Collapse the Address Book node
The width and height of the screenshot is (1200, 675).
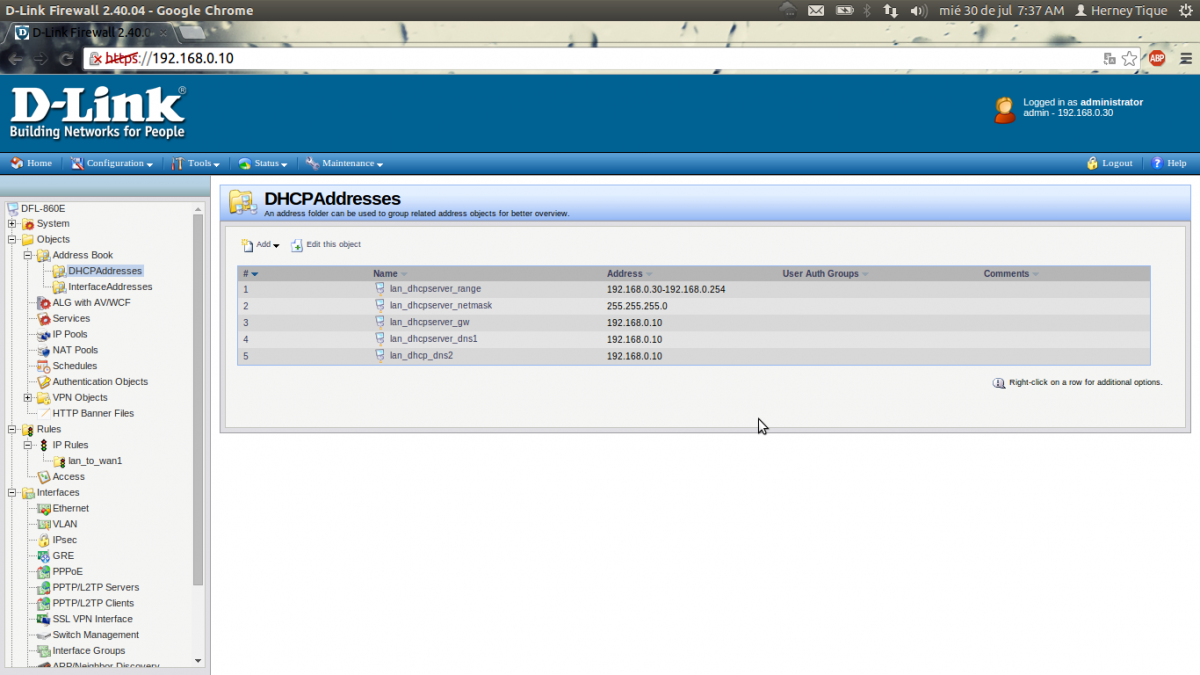click(28, 256)
